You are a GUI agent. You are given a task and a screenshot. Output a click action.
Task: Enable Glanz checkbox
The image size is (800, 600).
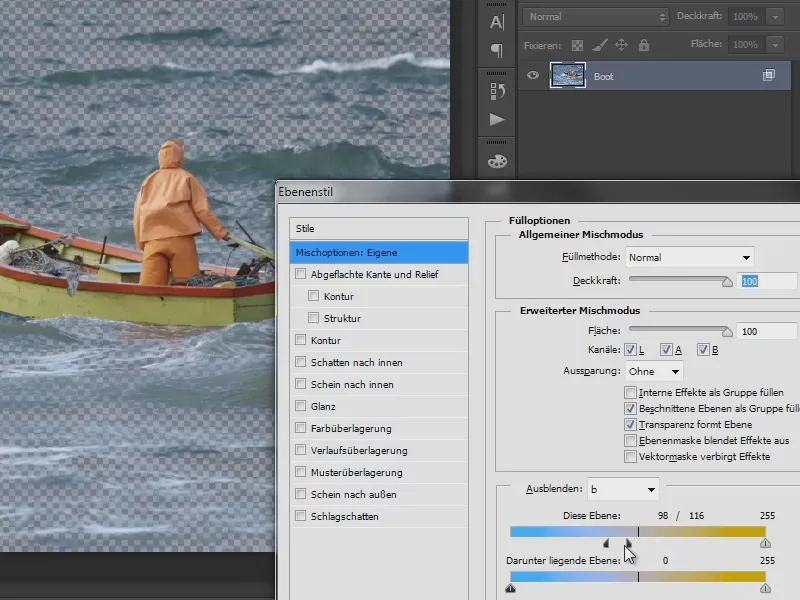[301, 406]
